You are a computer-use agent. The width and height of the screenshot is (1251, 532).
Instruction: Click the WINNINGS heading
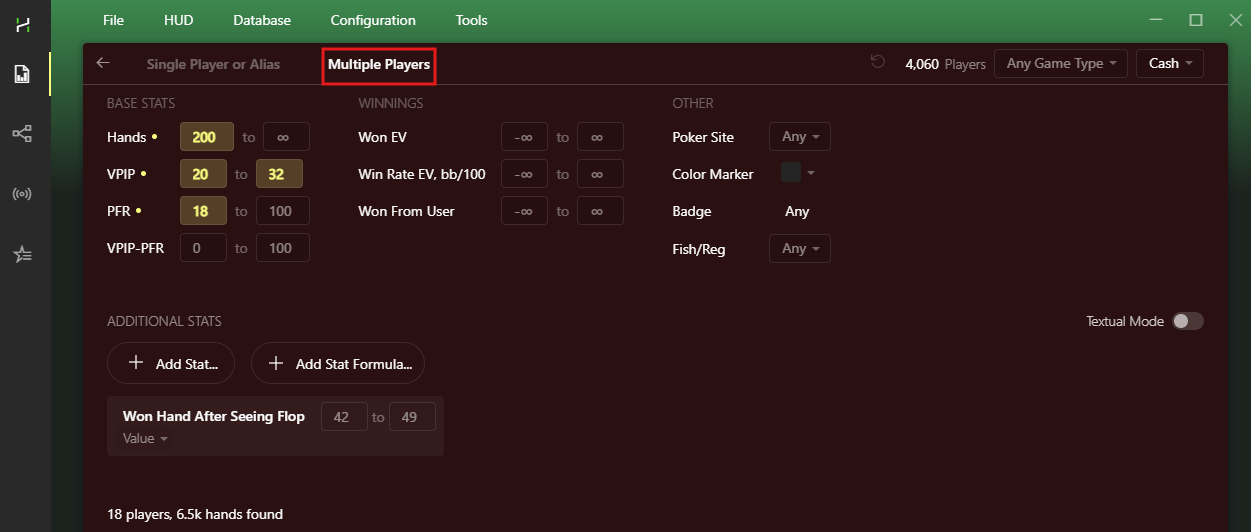coord(390,103)
